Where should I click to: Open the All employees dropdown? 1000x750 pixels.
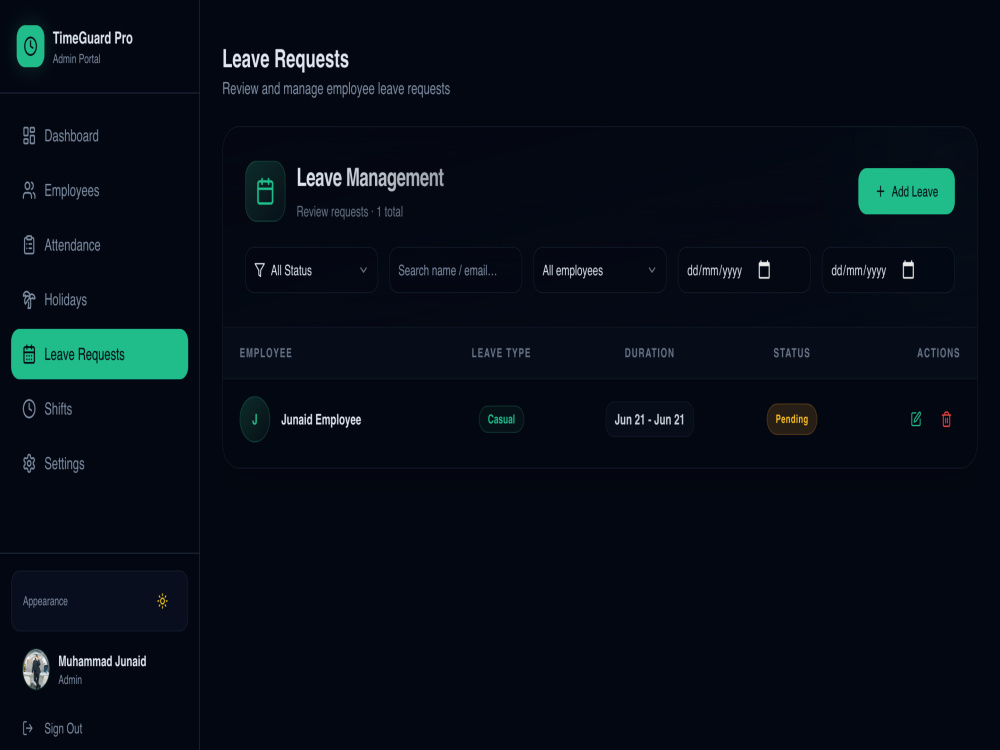click(599, 270)
